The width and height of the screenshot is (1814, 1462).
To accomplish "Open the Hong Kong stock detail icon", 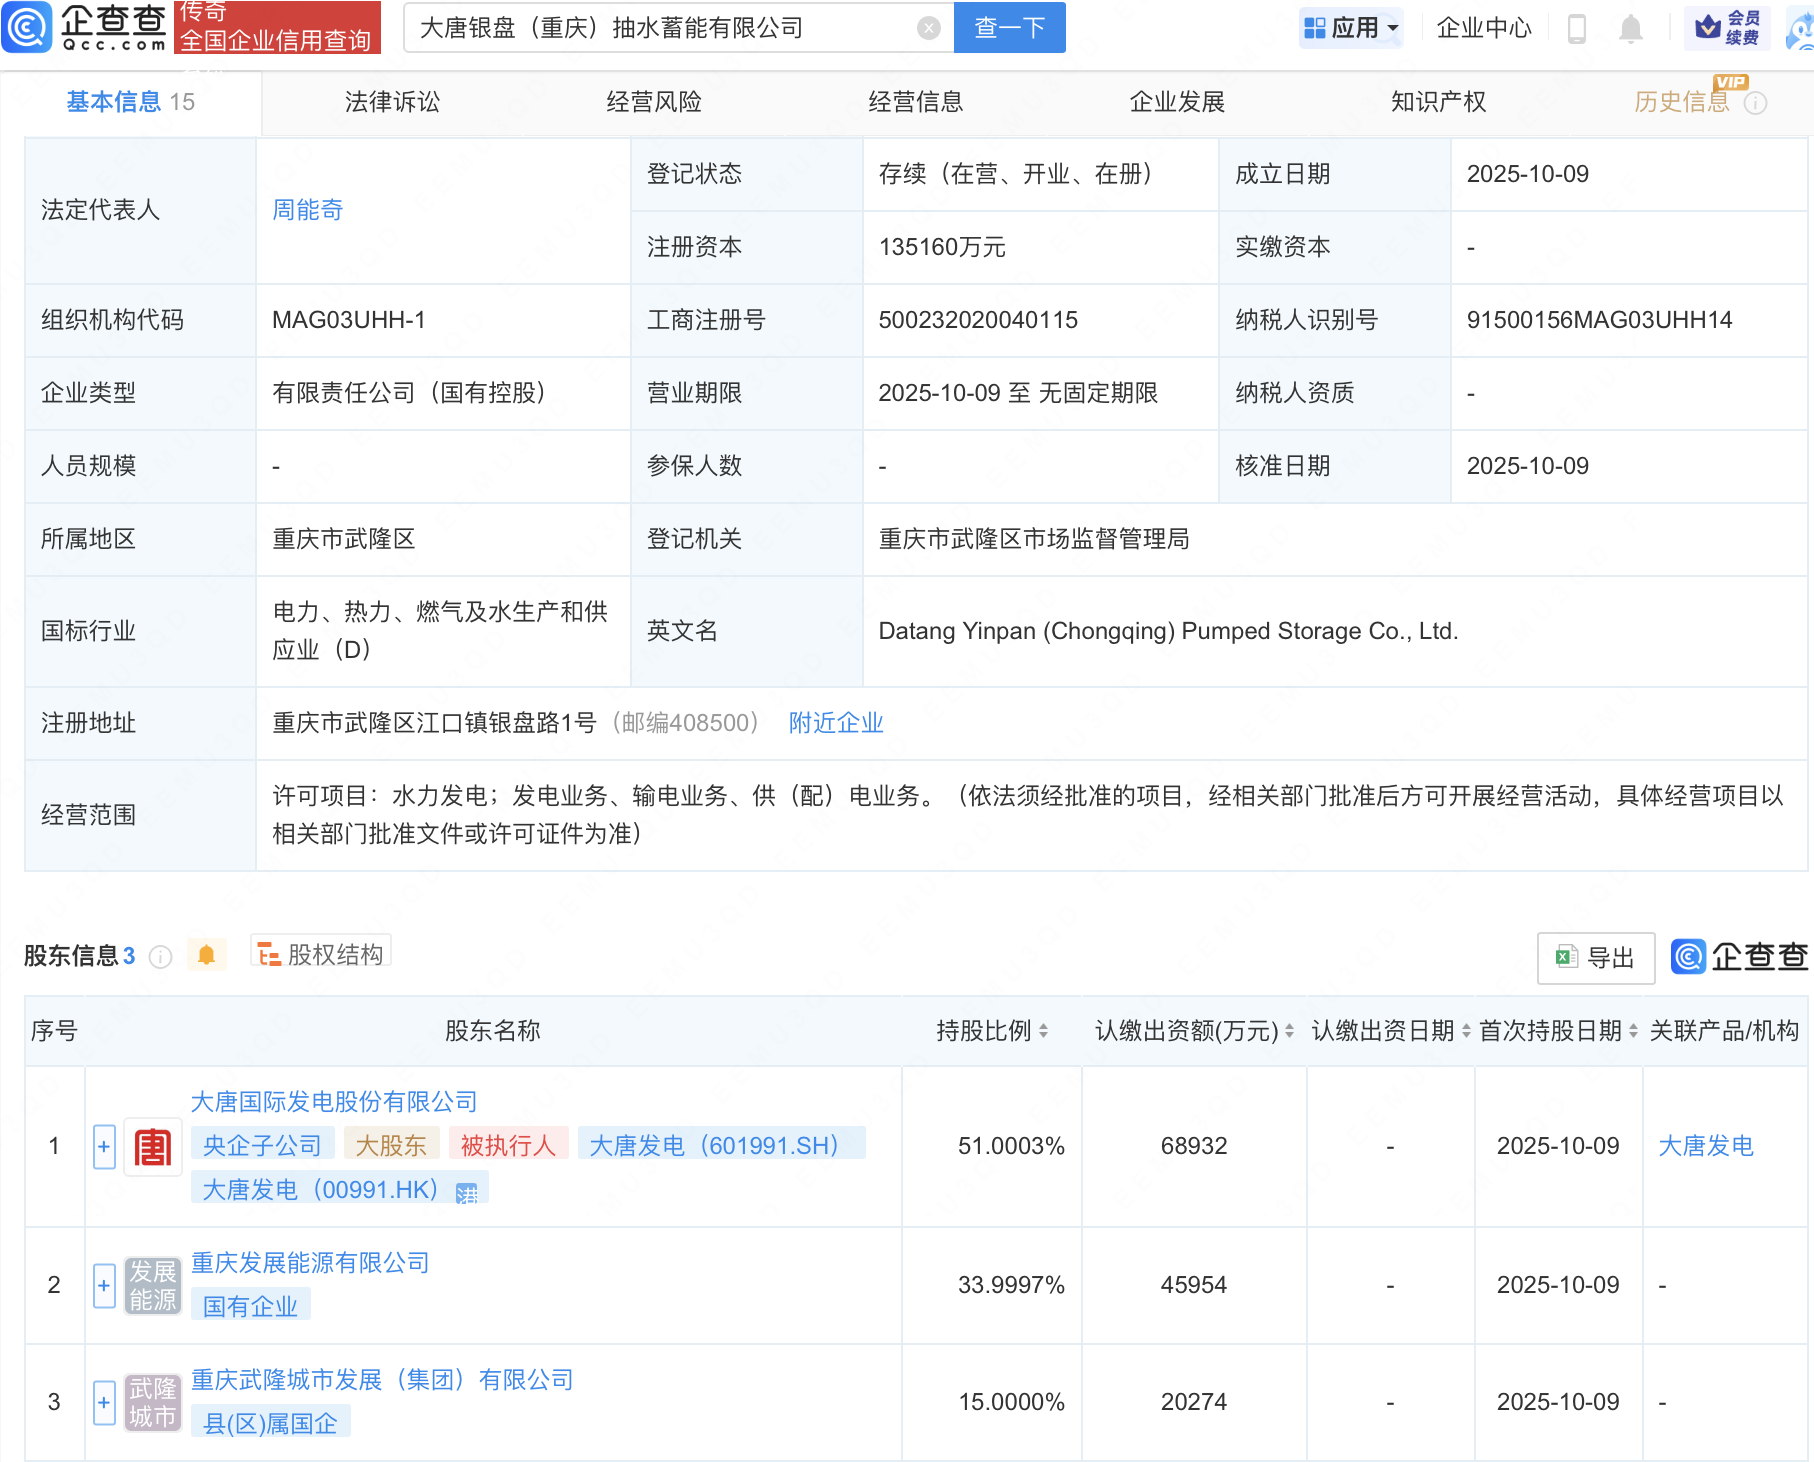I will pyautogui.click(x=467, y=1192).
